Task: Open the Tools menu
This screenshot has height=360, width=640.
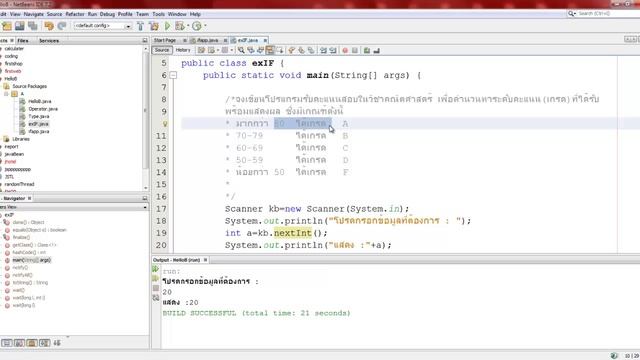Action: (158, 14)
